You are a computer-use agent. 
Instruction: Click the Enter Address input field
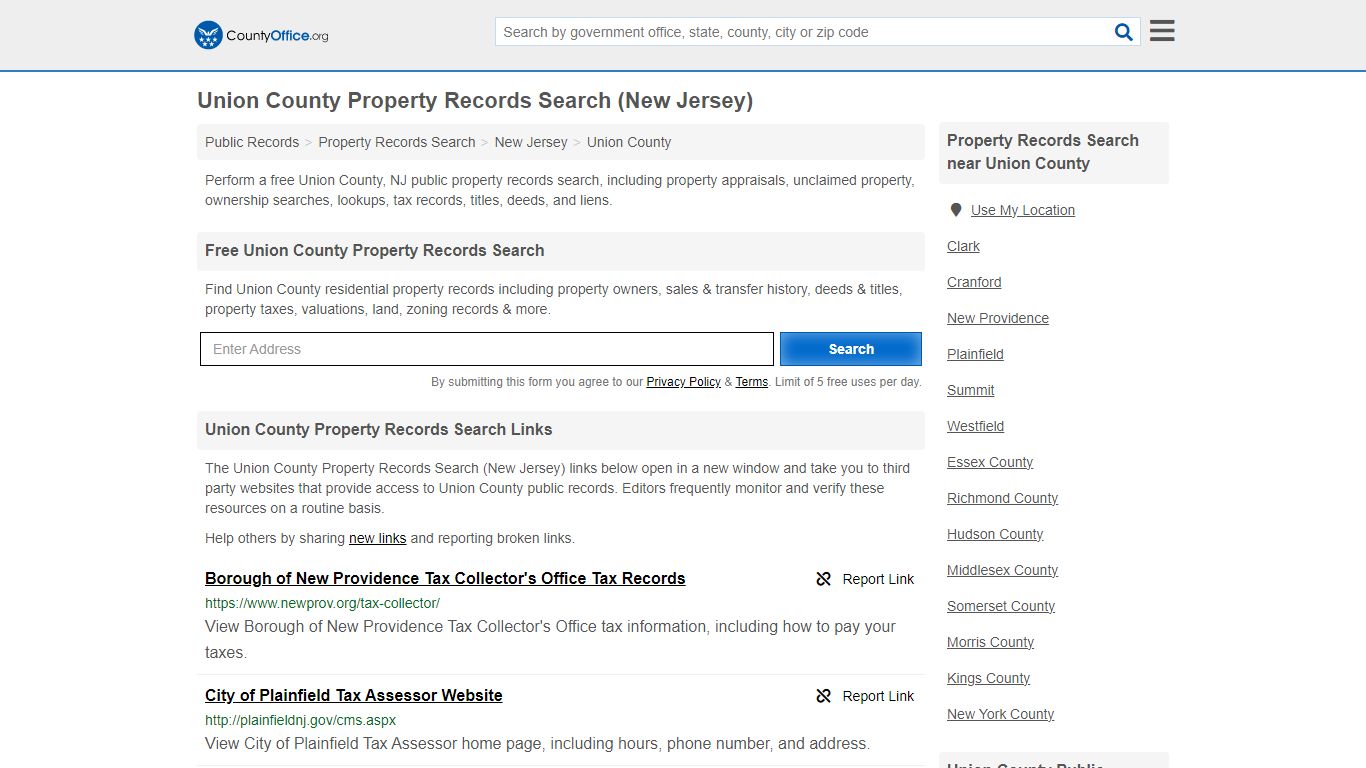click(487, 349)
